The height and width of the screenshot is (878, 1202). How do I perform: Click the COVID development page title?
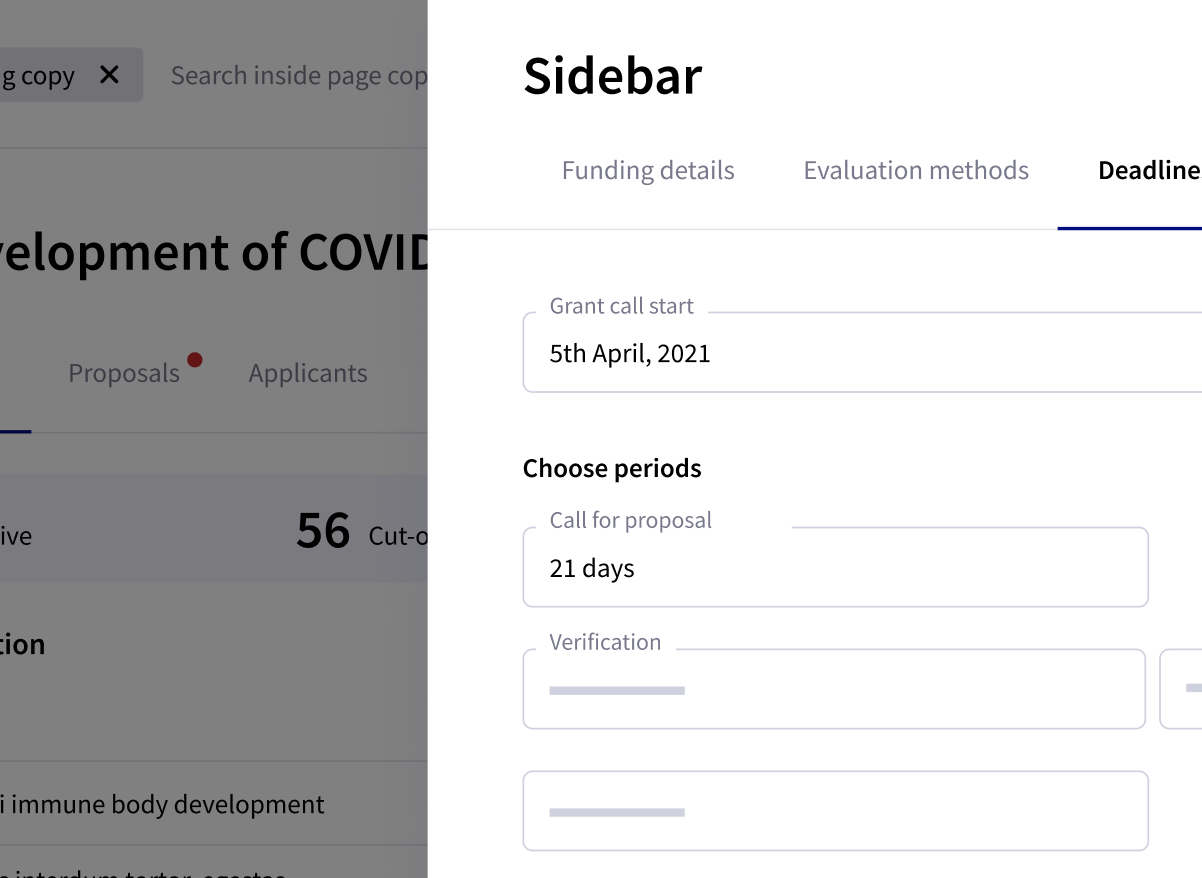[x=213, y=252]
